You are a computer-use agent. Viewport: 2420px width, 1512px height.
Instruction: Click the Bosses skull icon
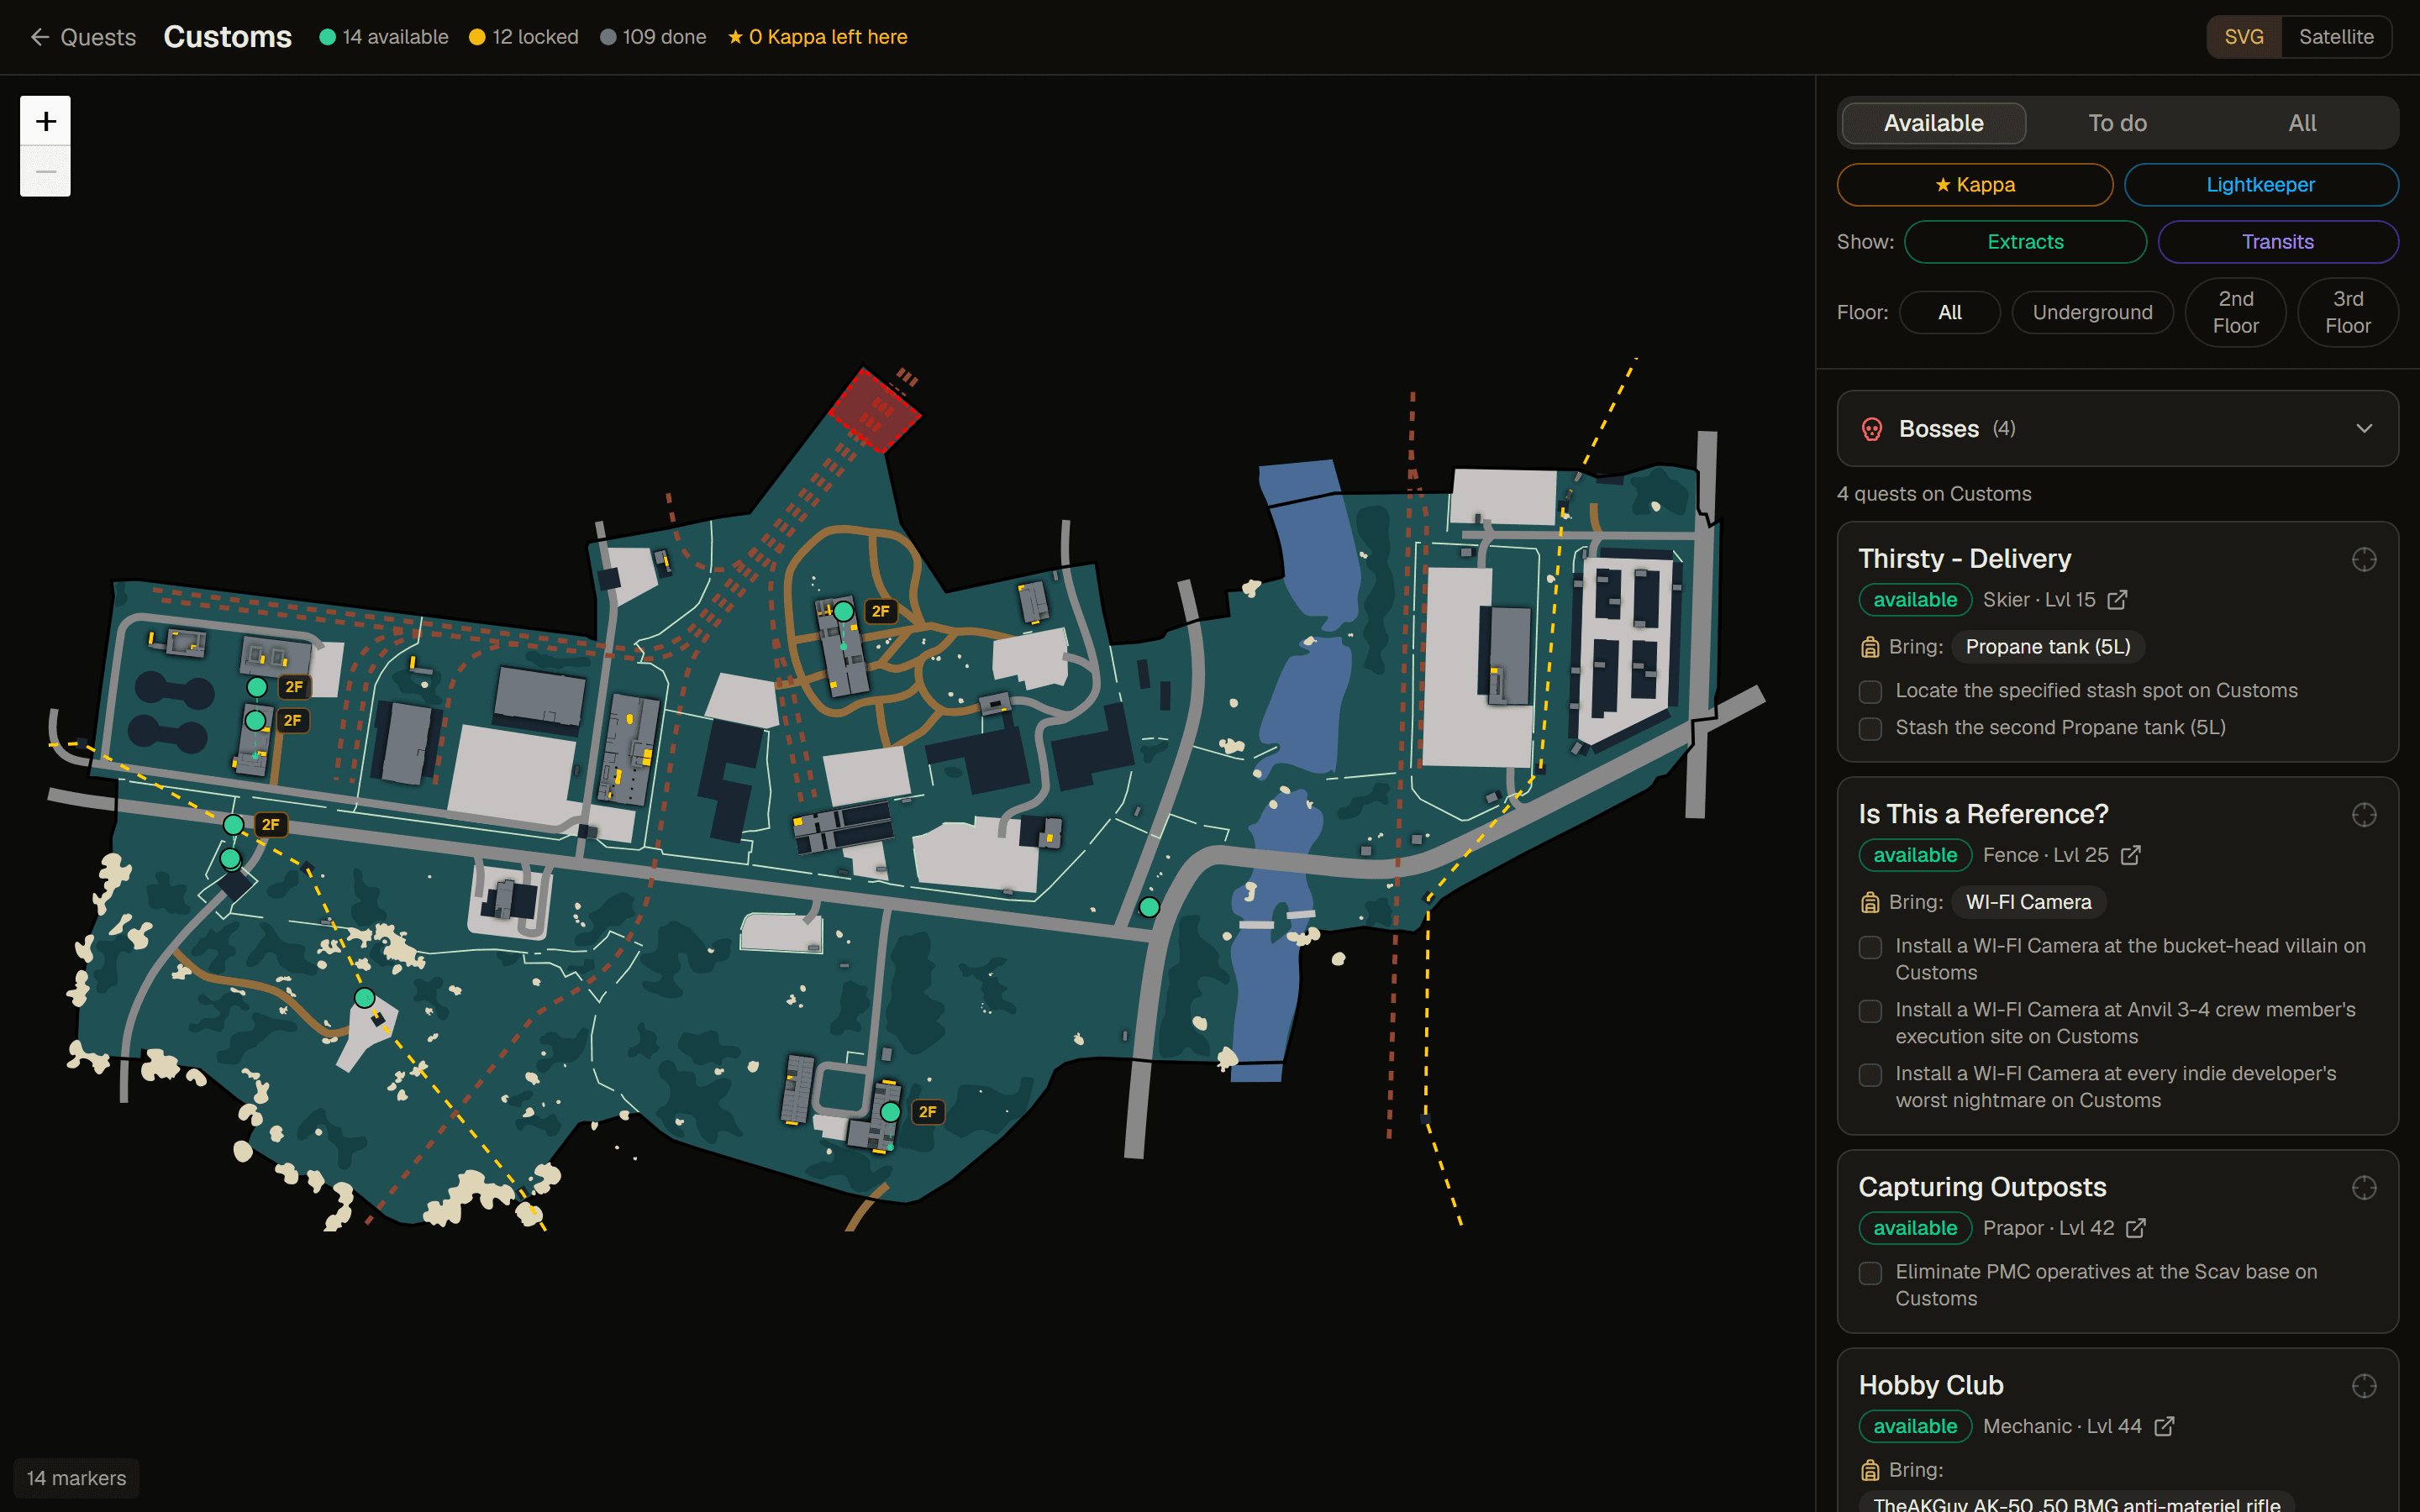click(1872, 429)
